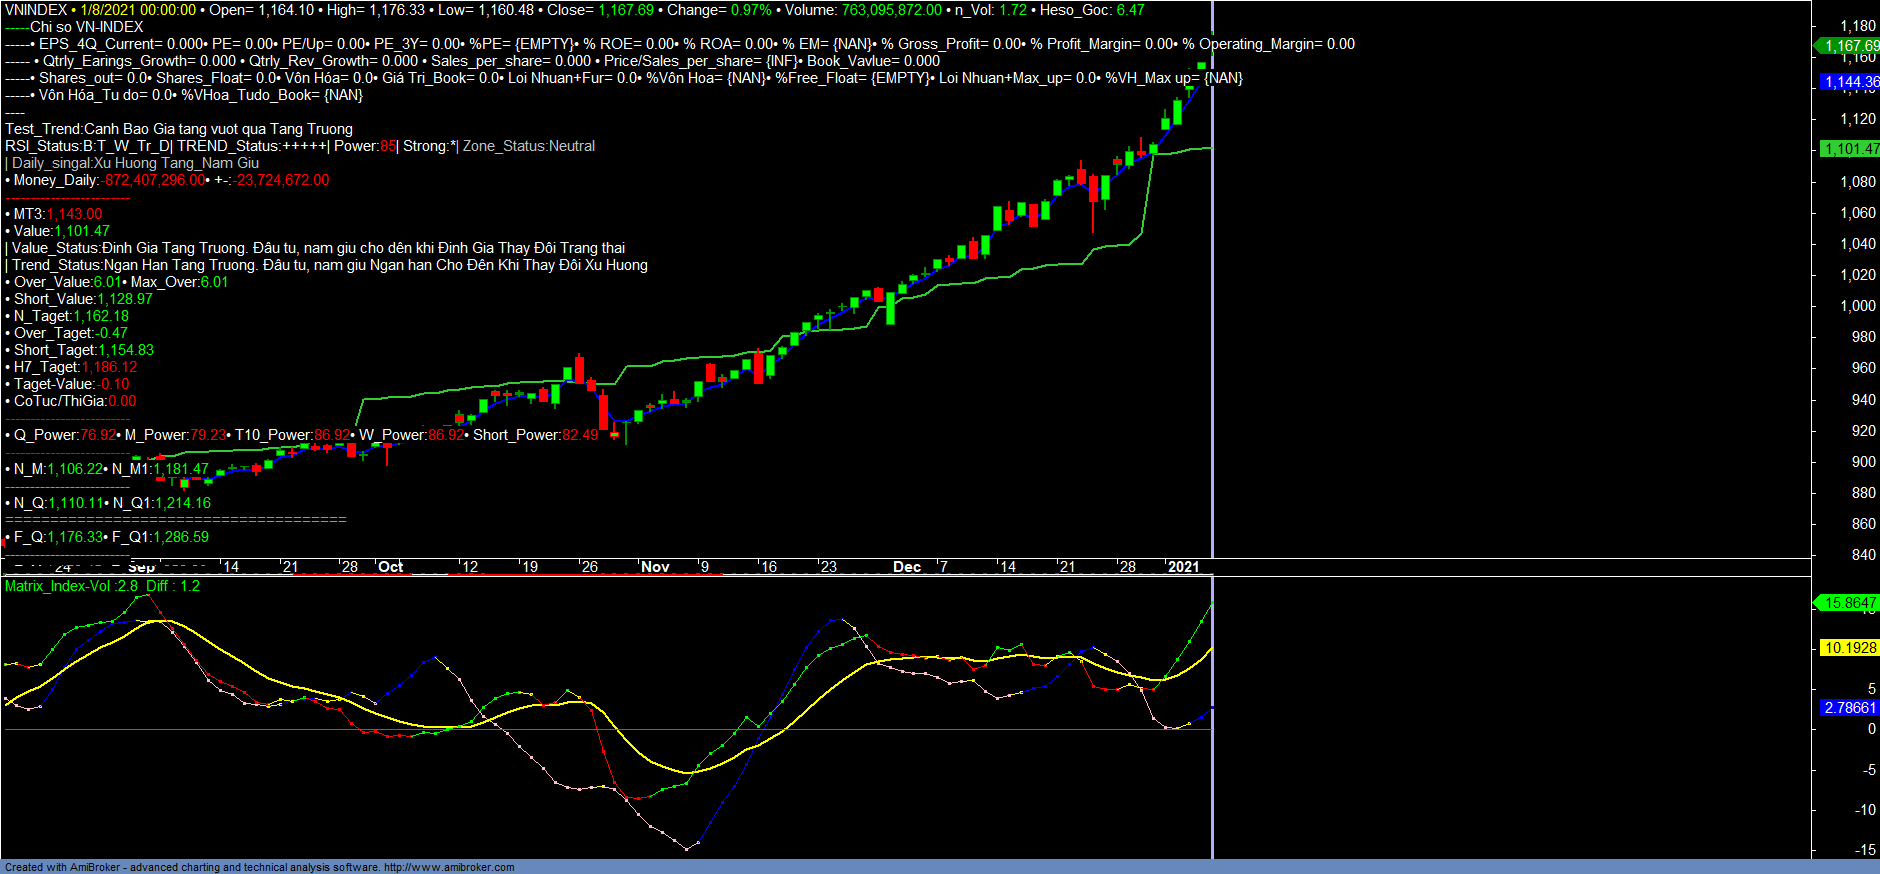Click the green 1,167.69 last price tag
1880x874 pixels.
(1850, 46)
